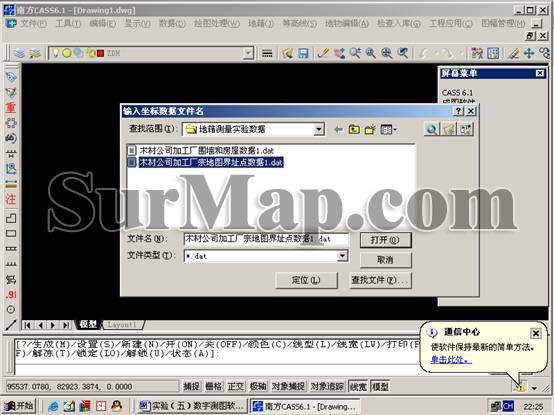Screen dimensions: 554x415
Task: Go back with dialog's left arrow icon
Action: tap(338, 130)
